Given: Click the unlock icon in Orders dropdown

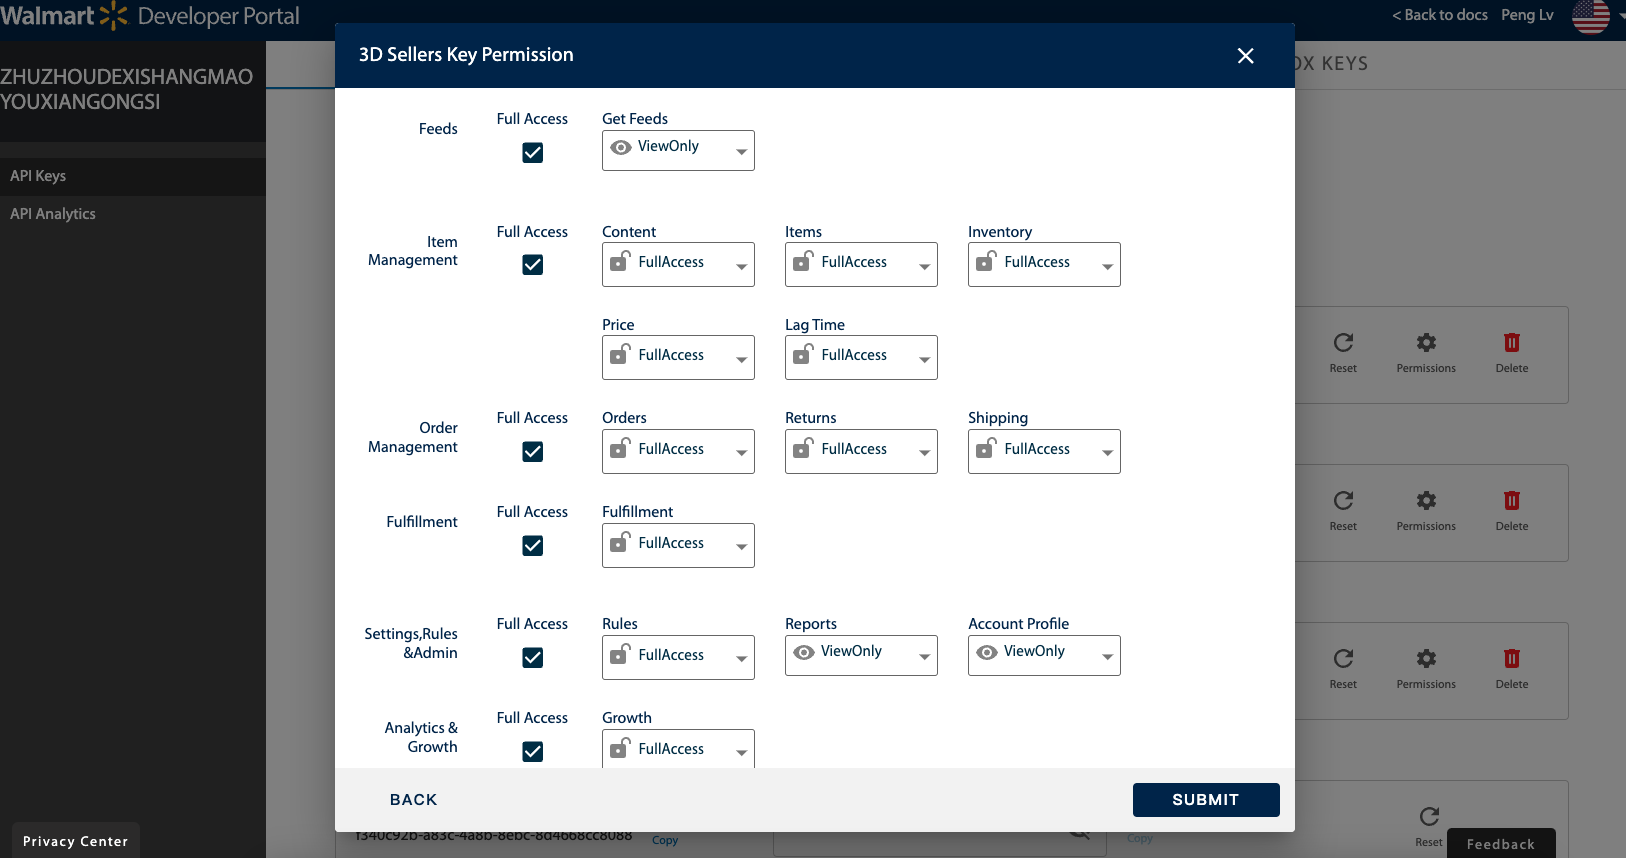Looking at the screenshot, I should click(620, 448).
